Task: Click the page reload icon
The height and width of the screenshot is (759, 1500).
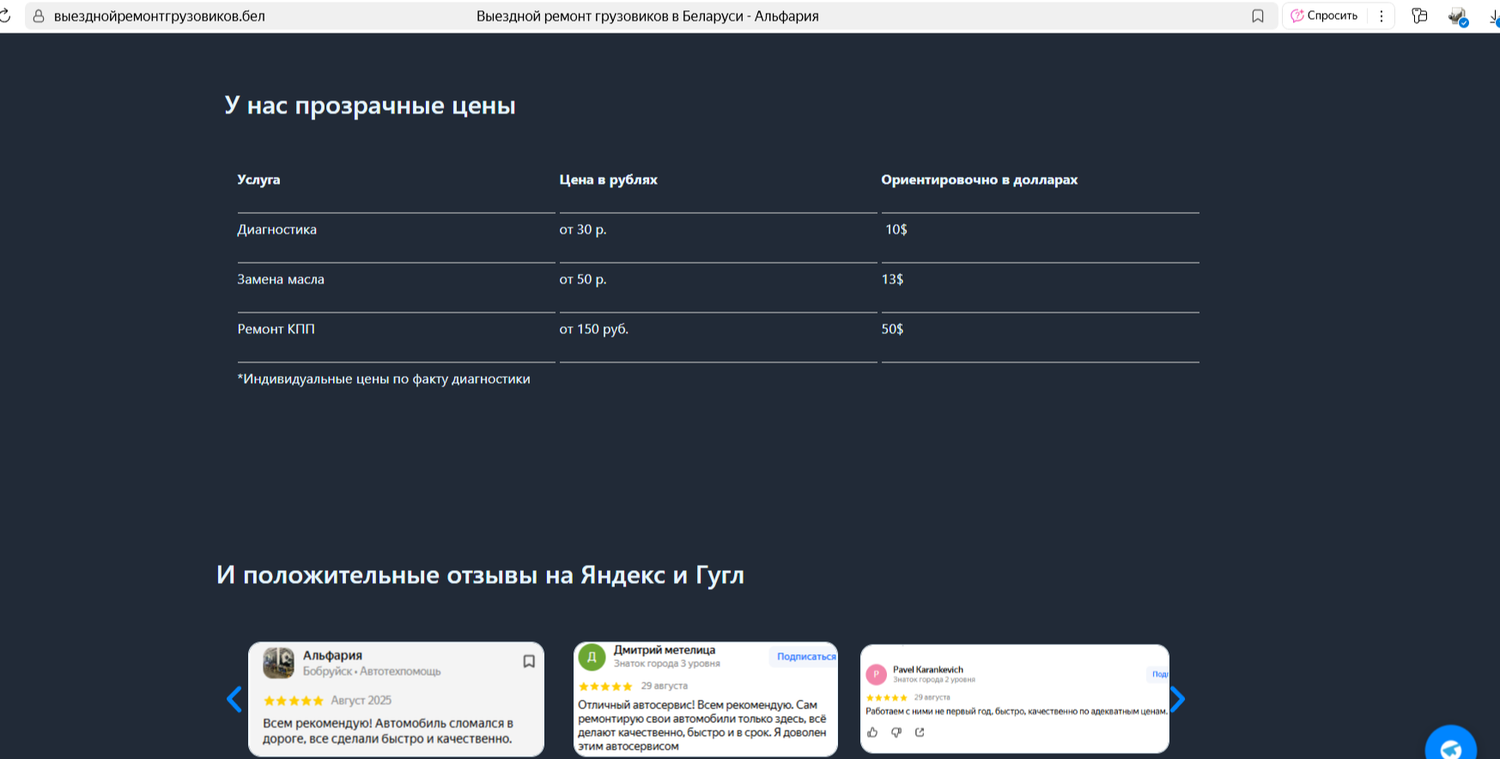Action: [x=4, y=16]
